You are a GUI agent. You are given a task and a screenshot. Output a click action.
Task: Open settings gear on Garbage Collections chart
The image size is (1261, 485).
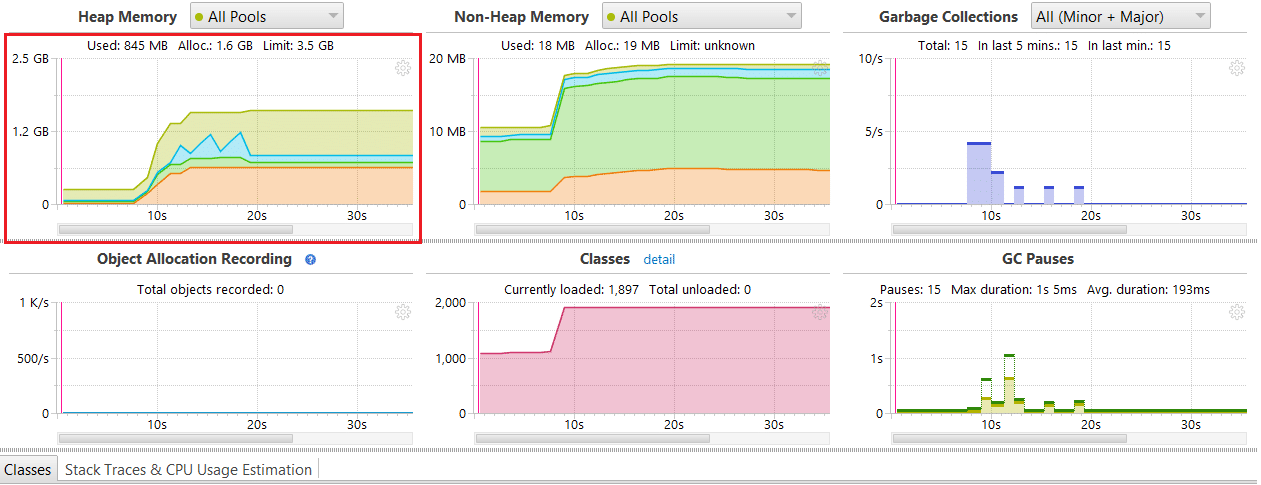(x=1236, y=68)
